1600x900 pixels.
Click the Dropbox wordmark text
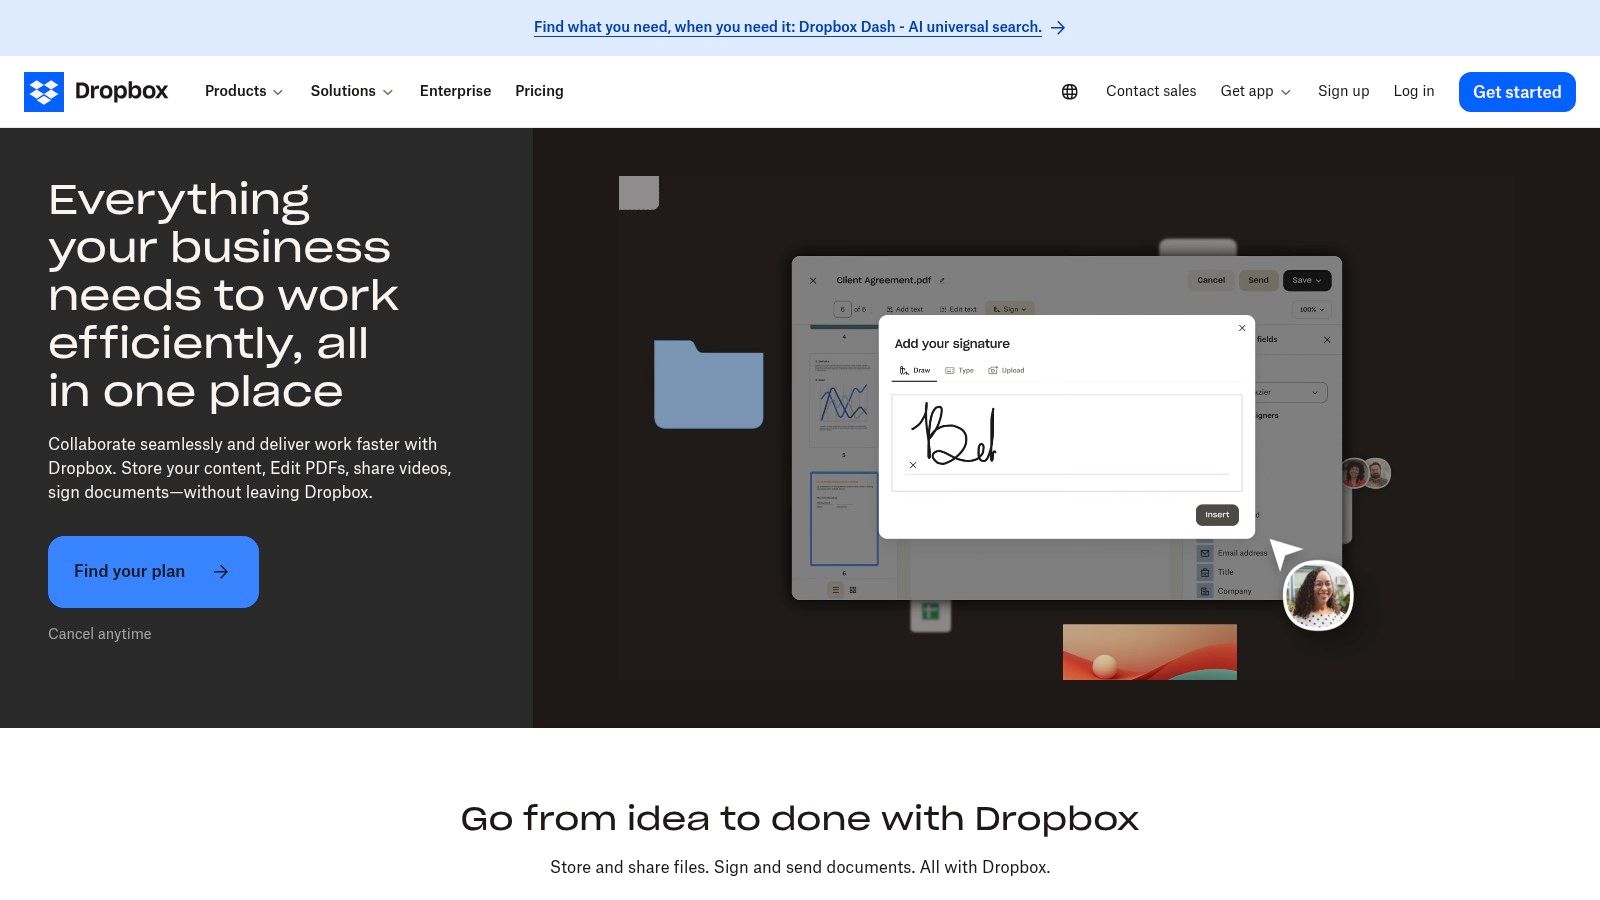[121, 92]
